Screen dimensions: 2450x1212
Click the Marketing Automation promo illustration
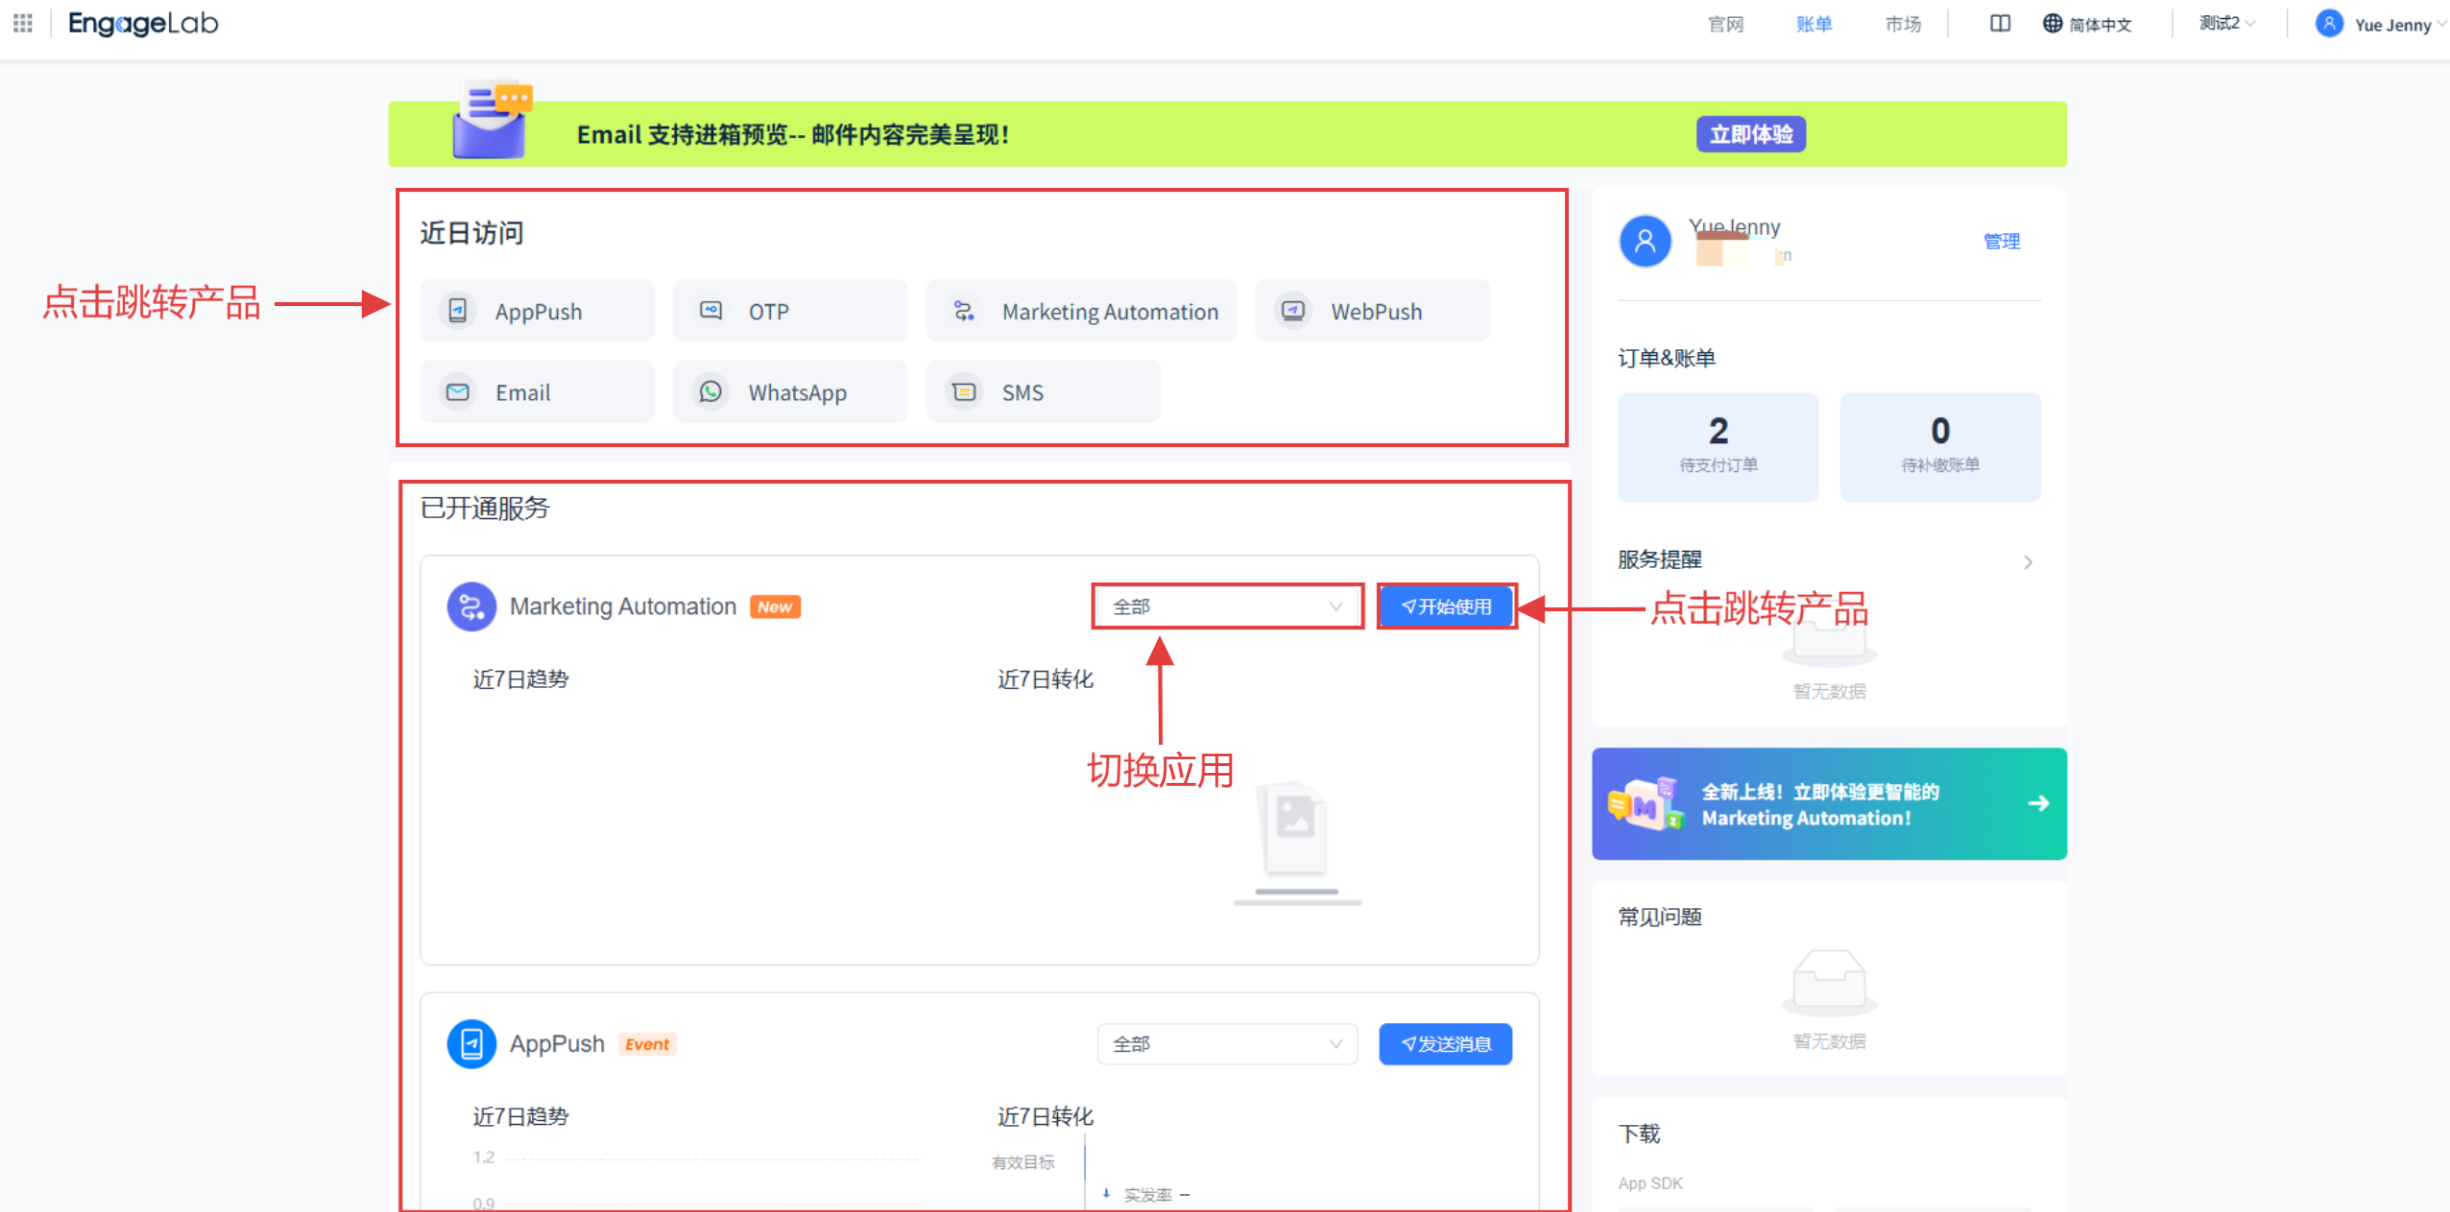click(x=1646, y=803)
